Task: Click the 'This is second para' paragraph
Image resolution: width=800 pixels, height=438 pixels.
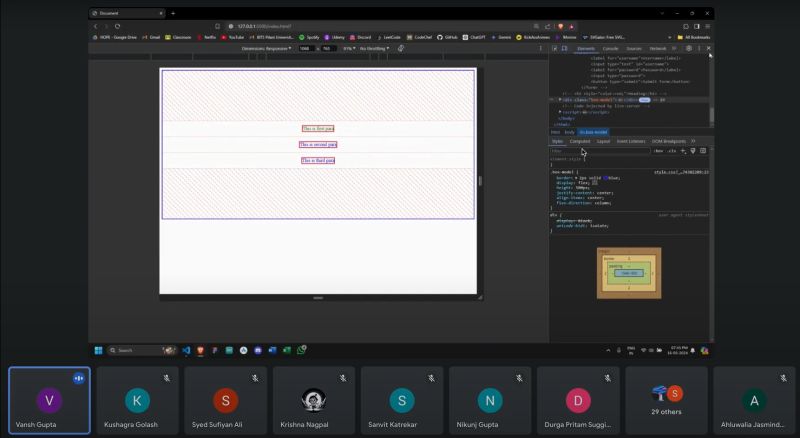Action: [x=318, y=144]
